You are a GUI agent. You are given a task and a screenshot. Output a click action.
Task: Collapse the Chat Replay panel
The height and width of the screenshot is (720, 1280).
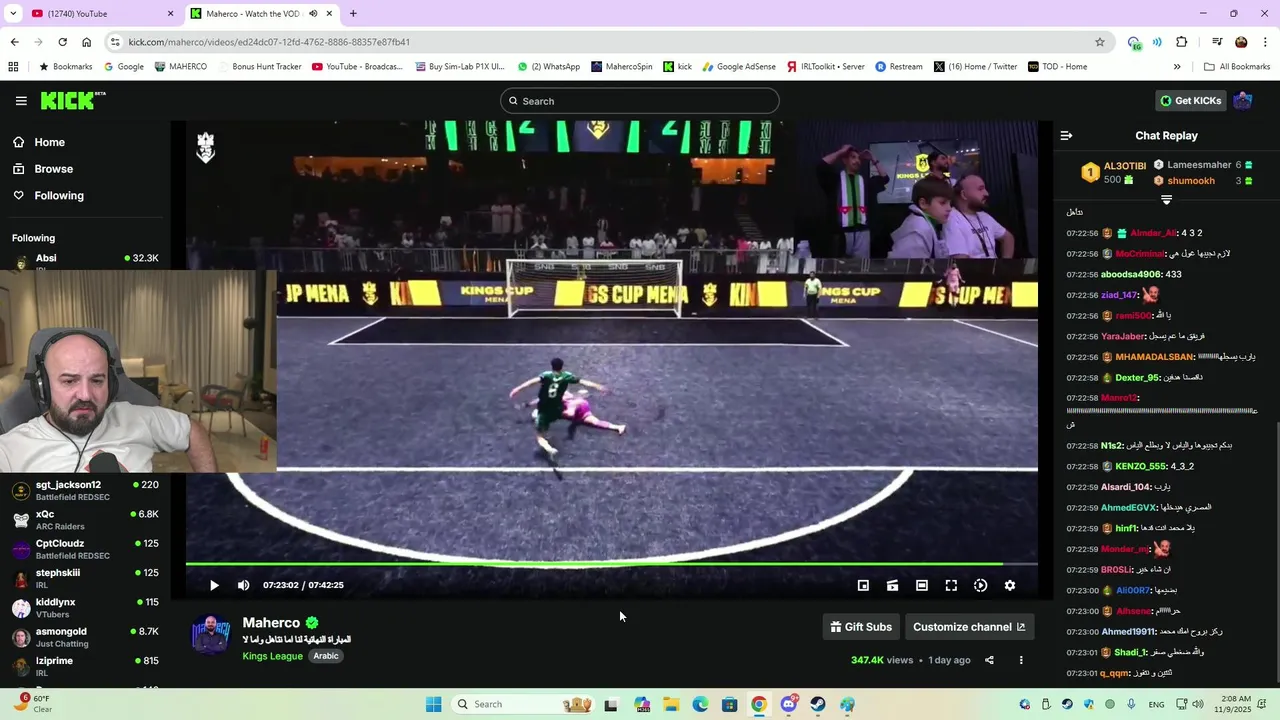coord(1066,135)
